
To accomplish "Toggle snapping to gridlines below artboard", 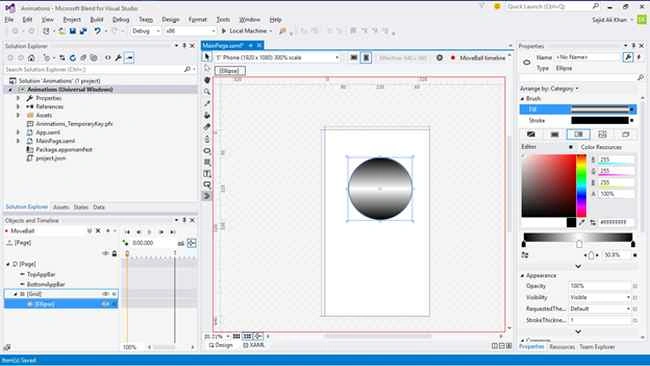I will coord(247,336).
